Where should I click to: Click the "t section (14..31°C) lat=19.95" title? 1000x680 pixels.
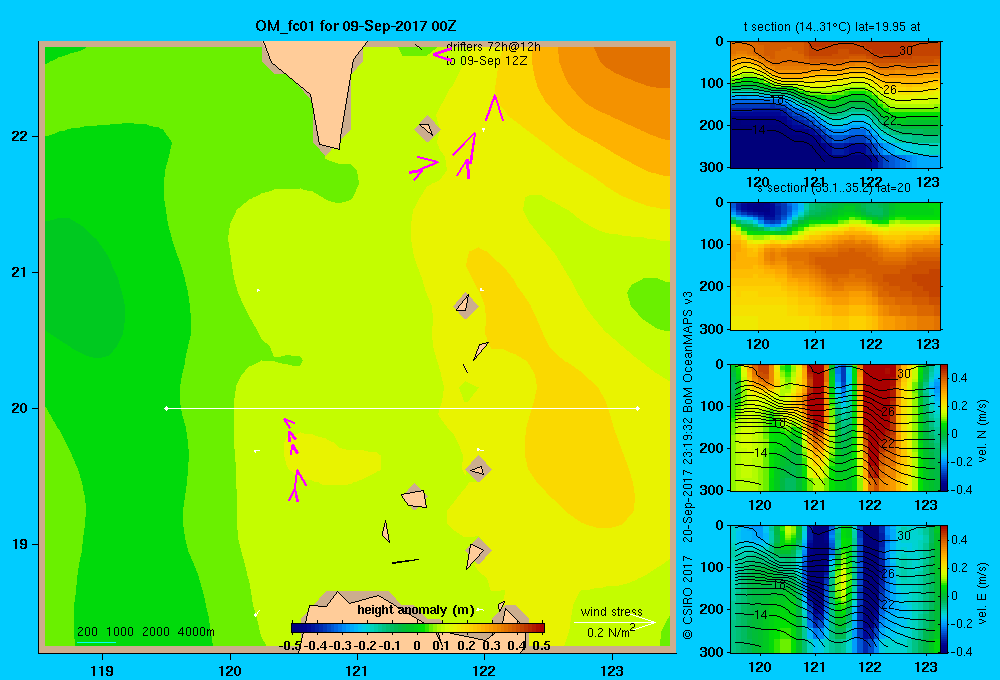point(832,27)
